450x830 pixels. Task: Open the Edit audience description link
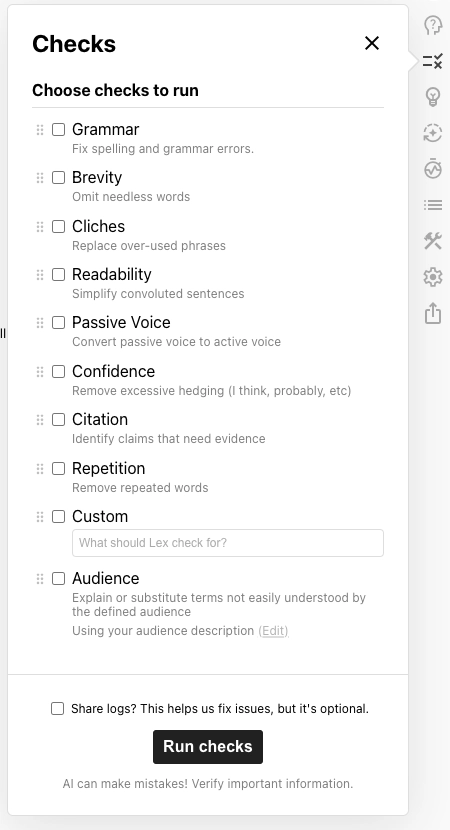pyautogui.click(x=273, y=631)
